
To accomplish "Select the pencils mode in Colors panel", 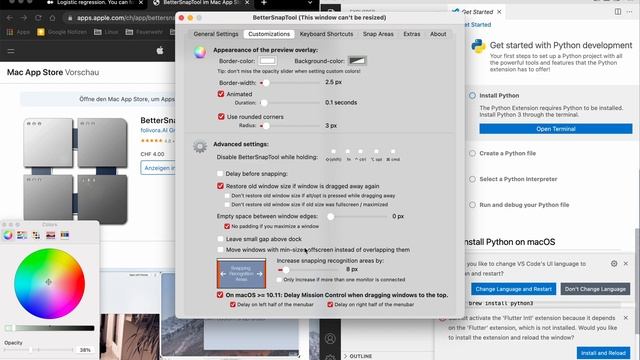I will coord(64,235).
